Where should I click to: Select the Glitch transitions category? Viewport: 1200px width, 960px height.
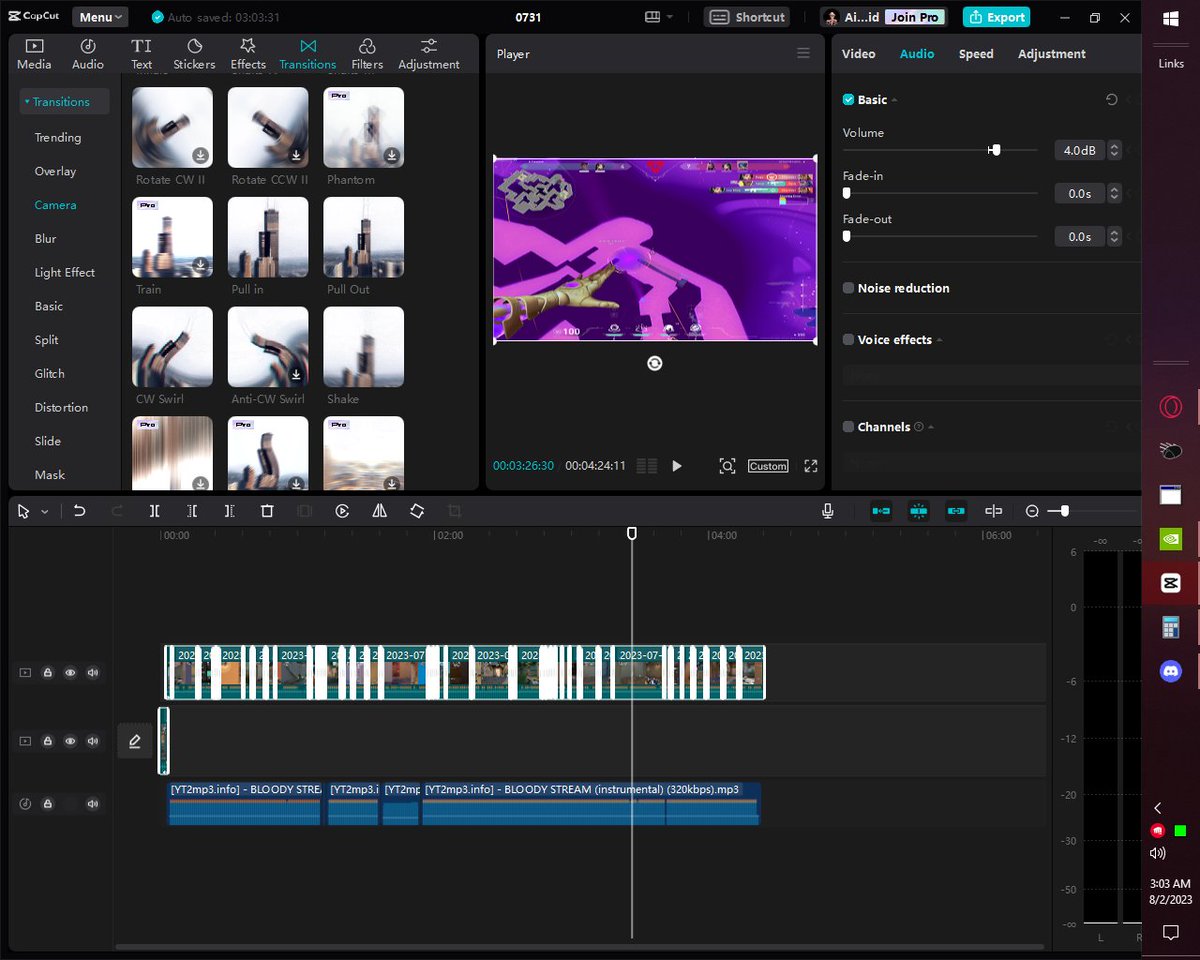50,374
